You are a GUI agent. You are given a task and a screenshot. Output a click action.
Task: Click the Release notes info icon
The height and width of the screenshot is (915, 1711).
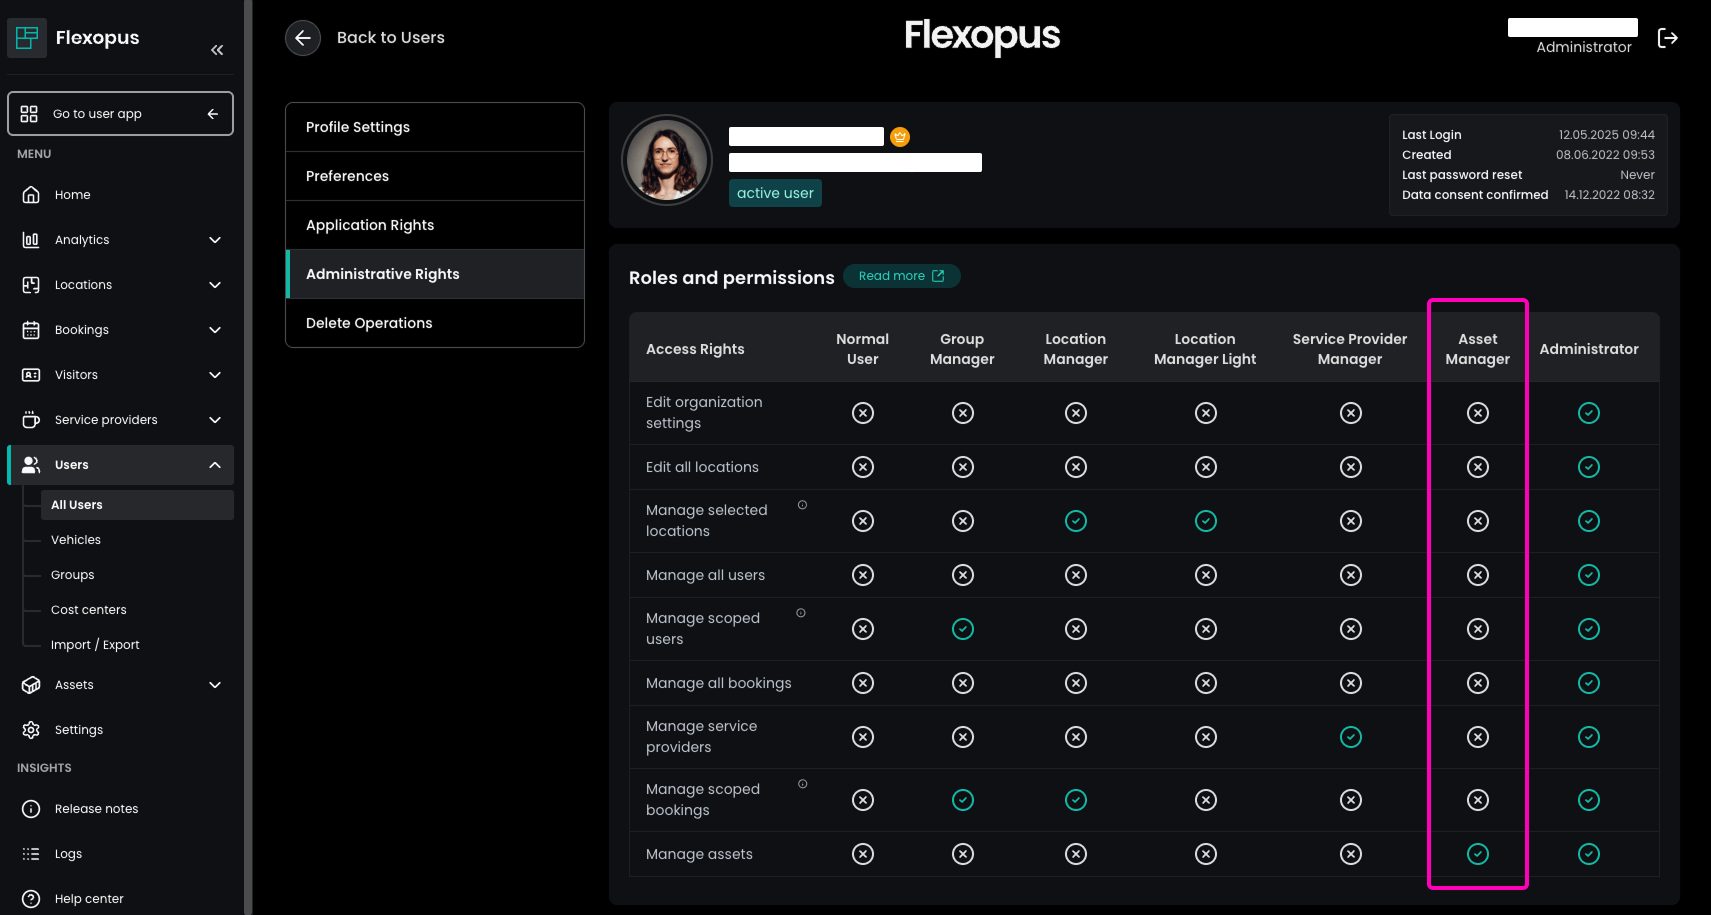pos(31,809)
